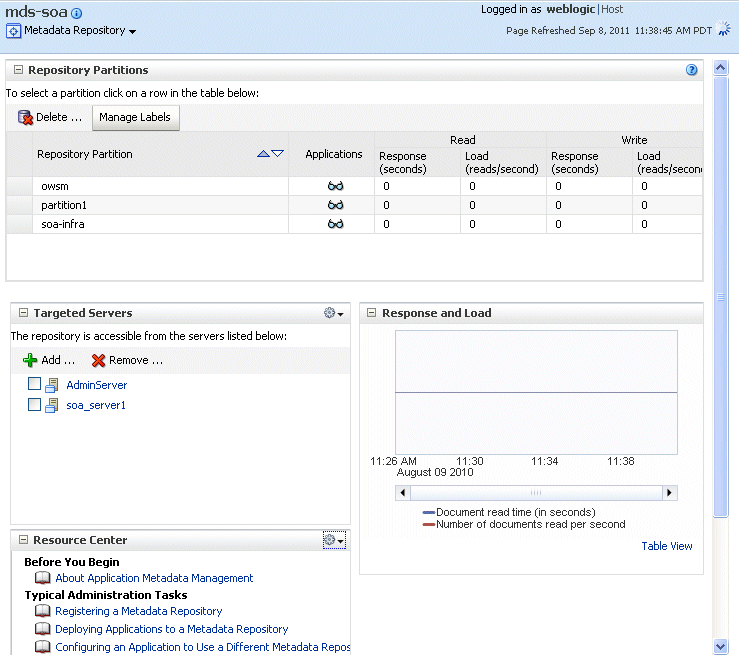
Task: Select the partition1 row
Action: (354, 205)
